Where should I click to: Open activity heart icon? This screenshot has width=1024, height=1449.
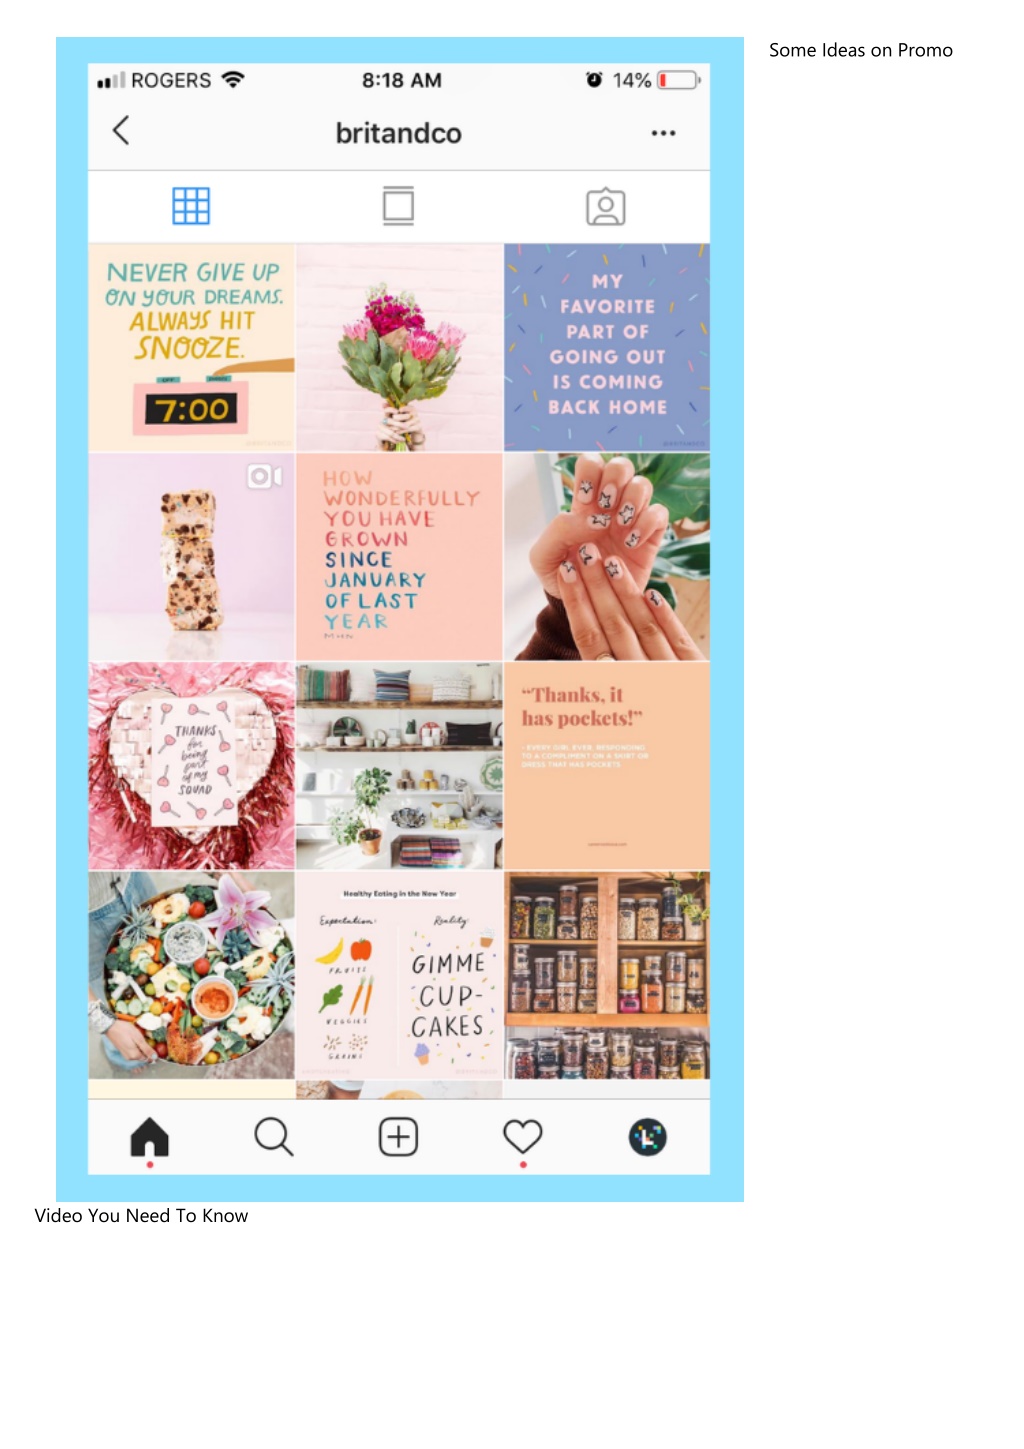click(522, 1136)
